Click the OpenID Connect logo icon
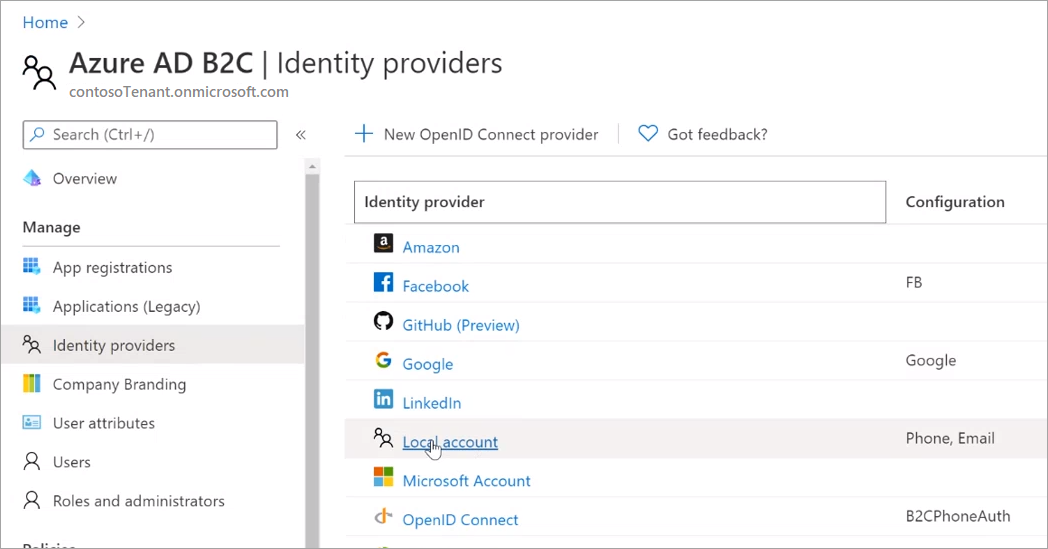The height and width of the screenshot is (549, 1048). point(383,516)
